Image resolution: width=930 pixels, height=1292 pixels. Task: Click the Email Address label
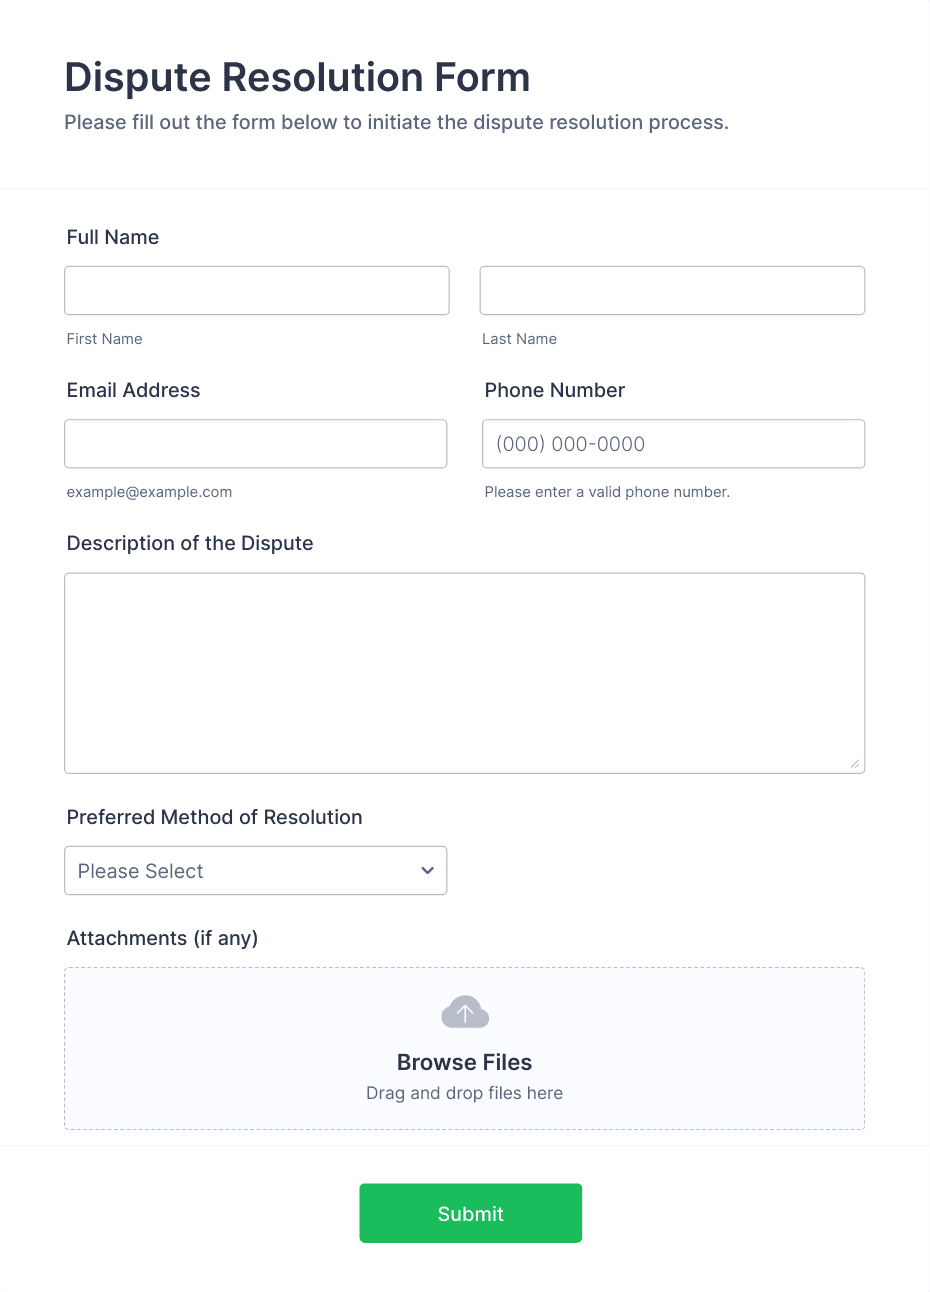[x=133, y=390]
